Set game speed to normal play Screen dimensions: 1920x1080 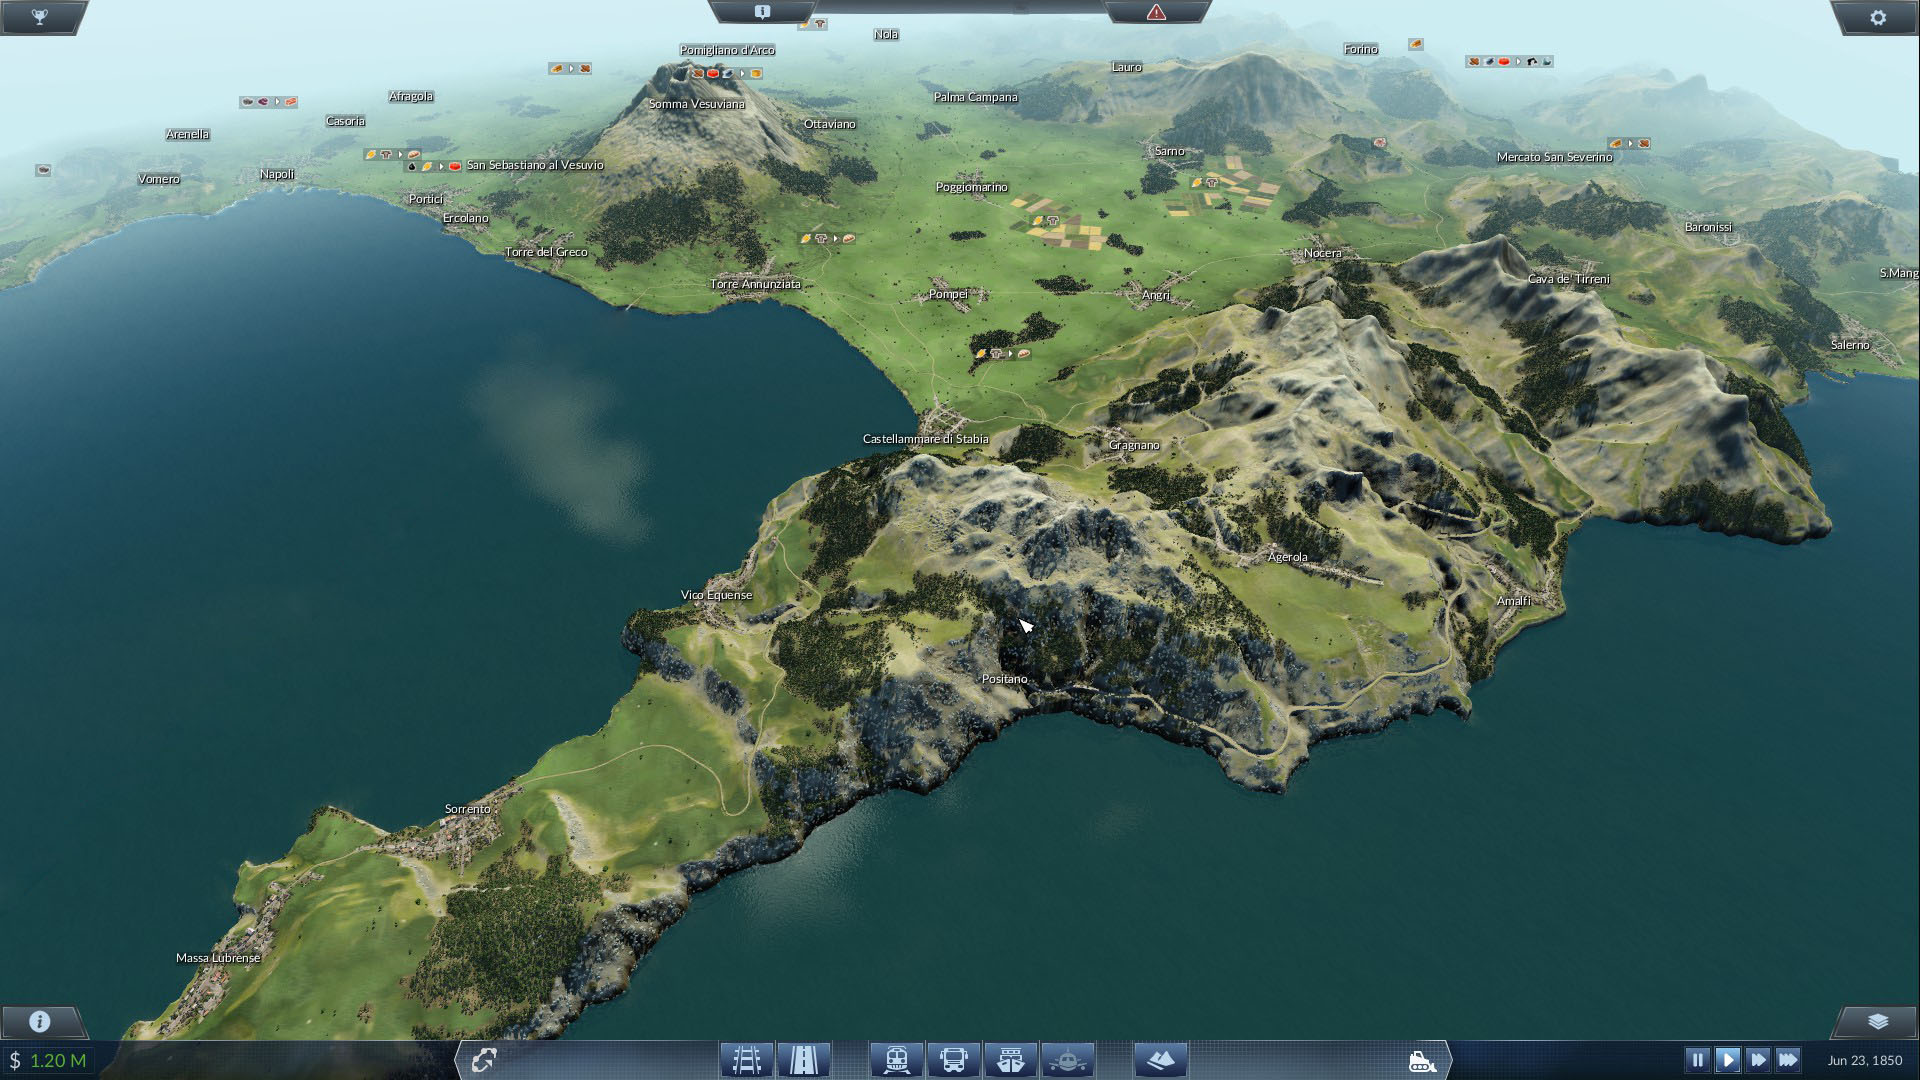pyautogui.click(x=1727, y=1059)
